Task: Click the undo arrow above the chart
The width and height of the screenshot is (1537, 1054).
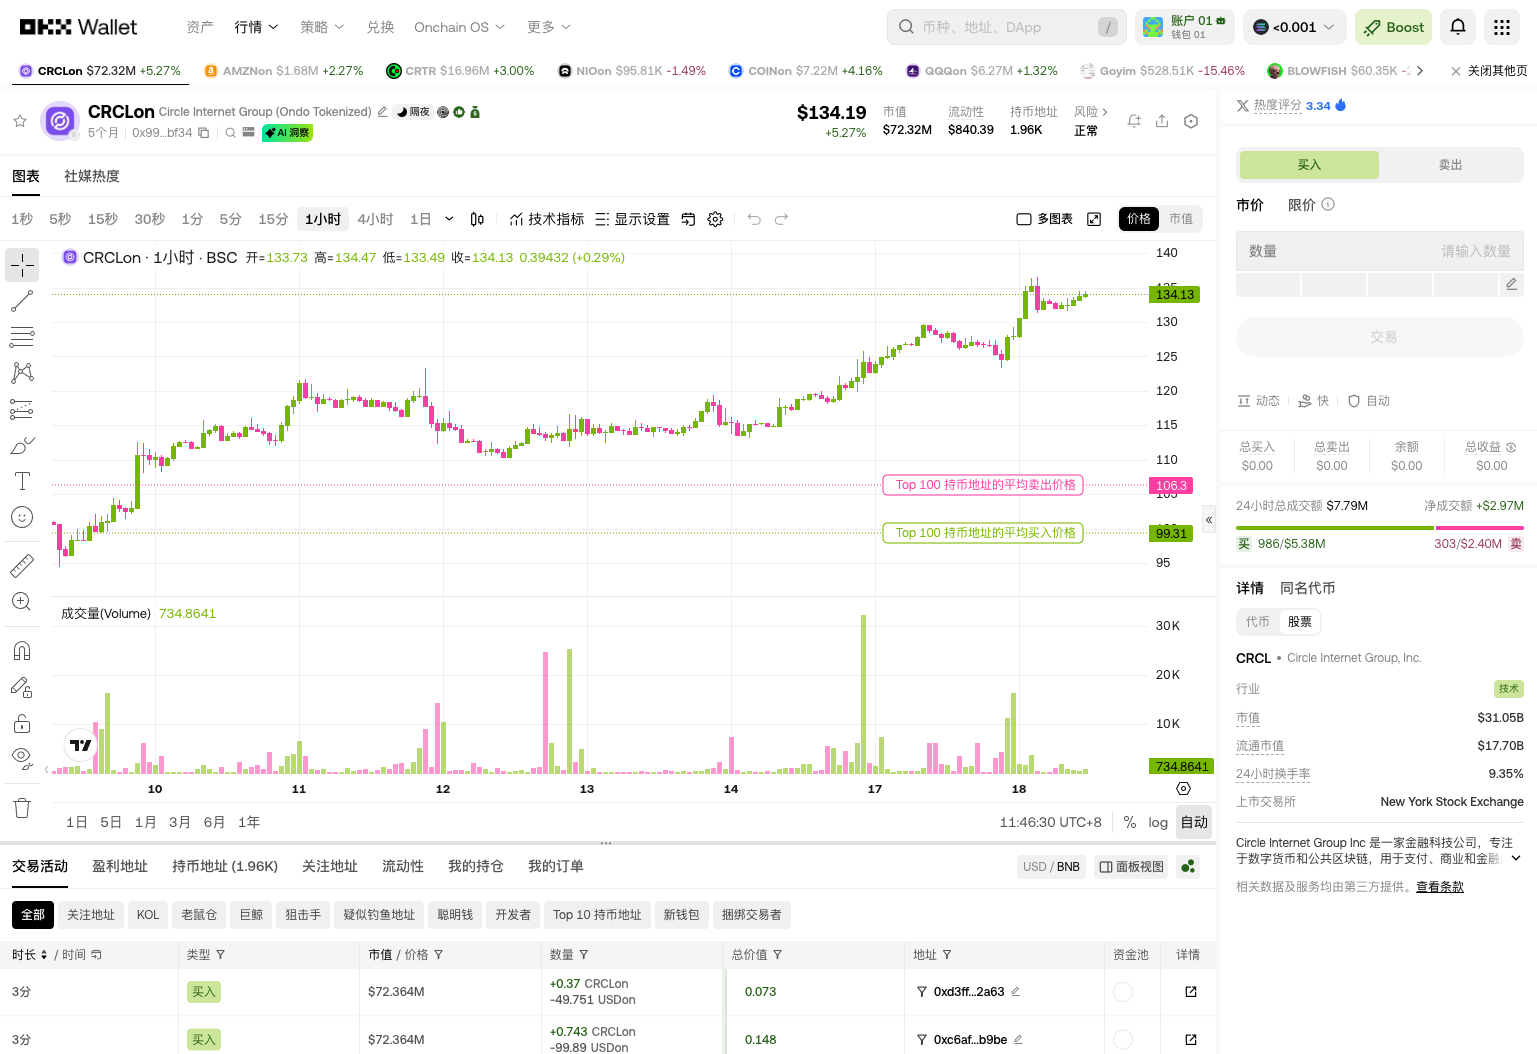Action: 753,219
